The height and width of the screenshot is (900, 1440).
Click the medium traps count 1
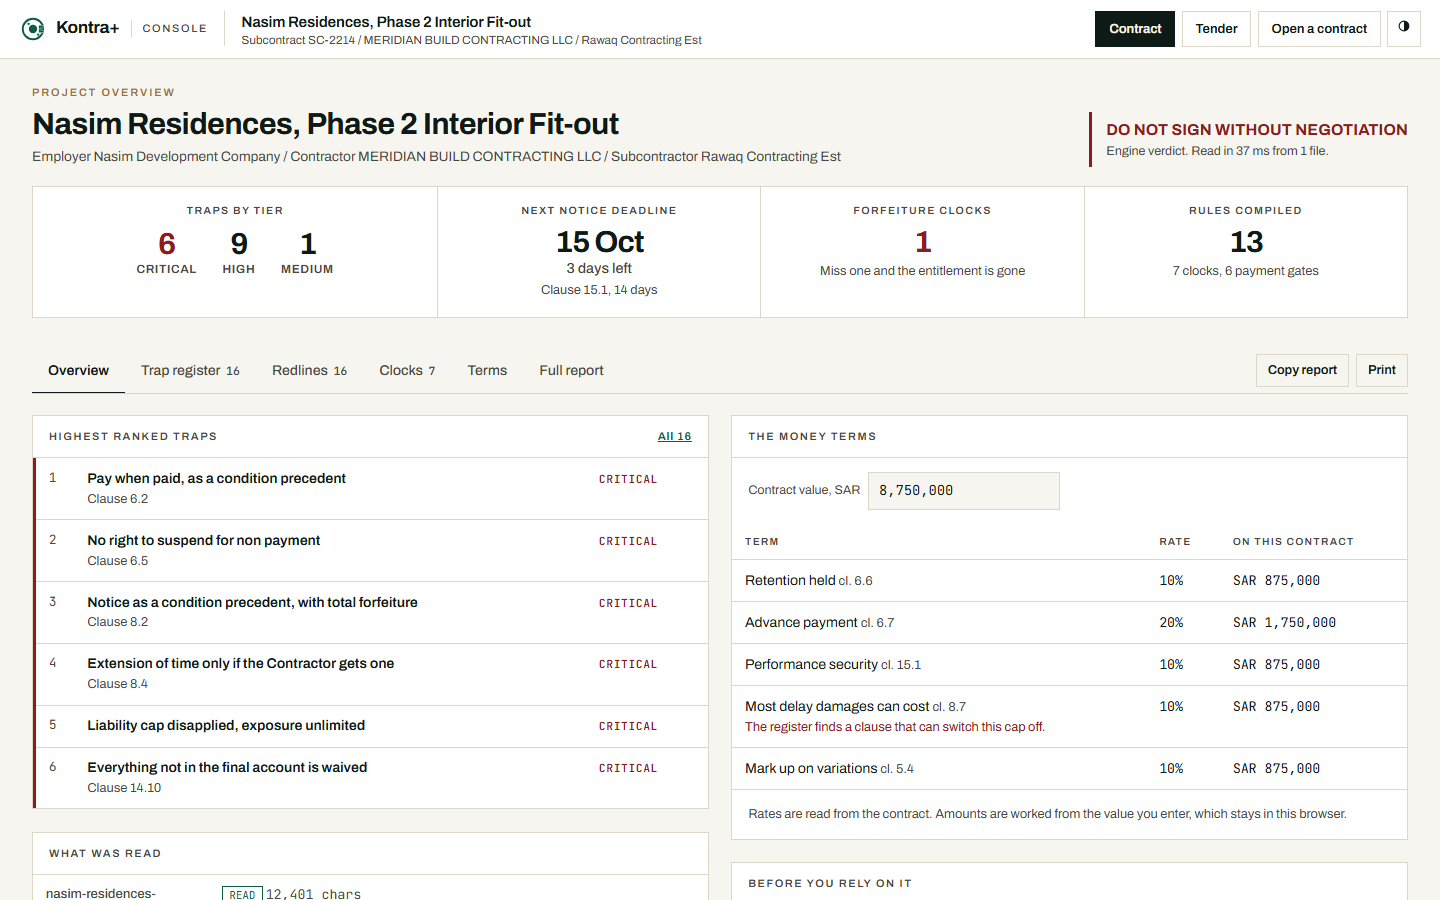[x=308, y=244]
